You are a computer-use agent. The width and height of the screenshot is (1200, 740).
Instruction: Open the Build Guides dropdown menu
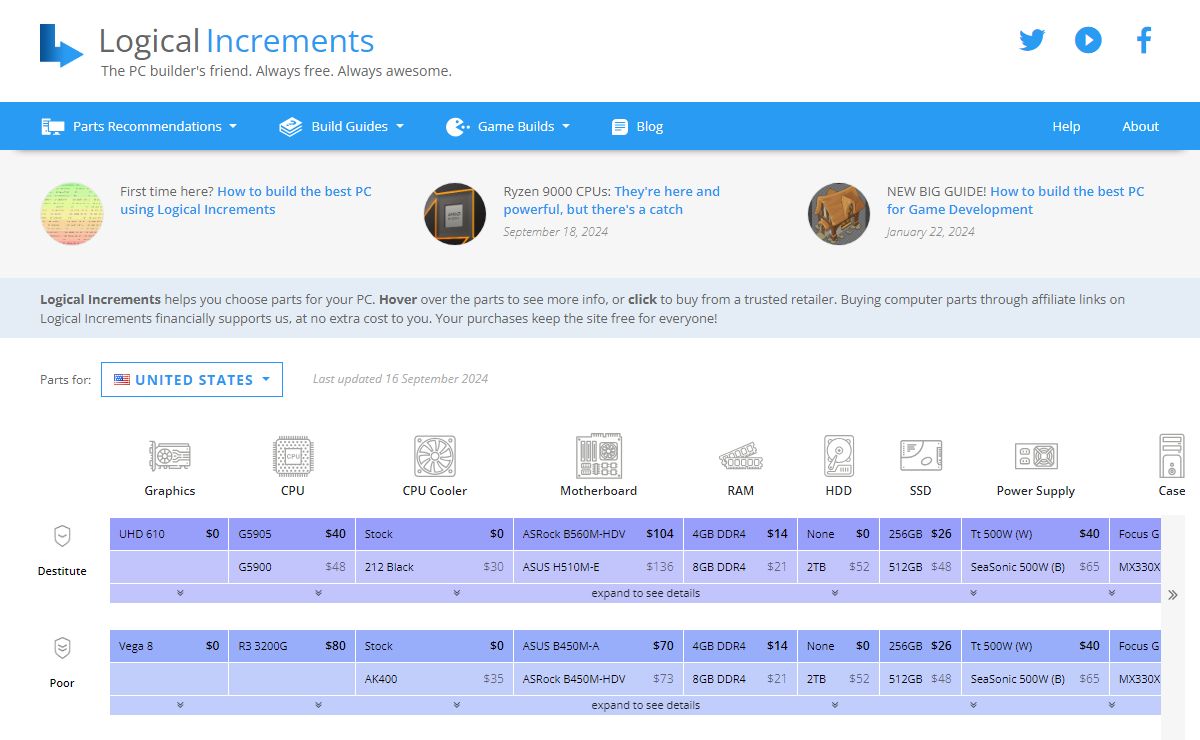[x=341, y=126]
